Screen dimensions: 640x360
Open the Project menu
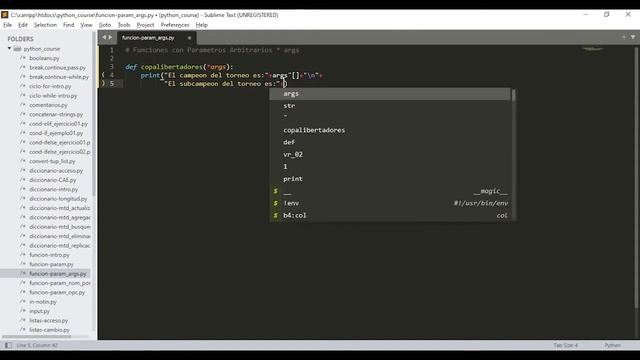(x=145, y=25)
